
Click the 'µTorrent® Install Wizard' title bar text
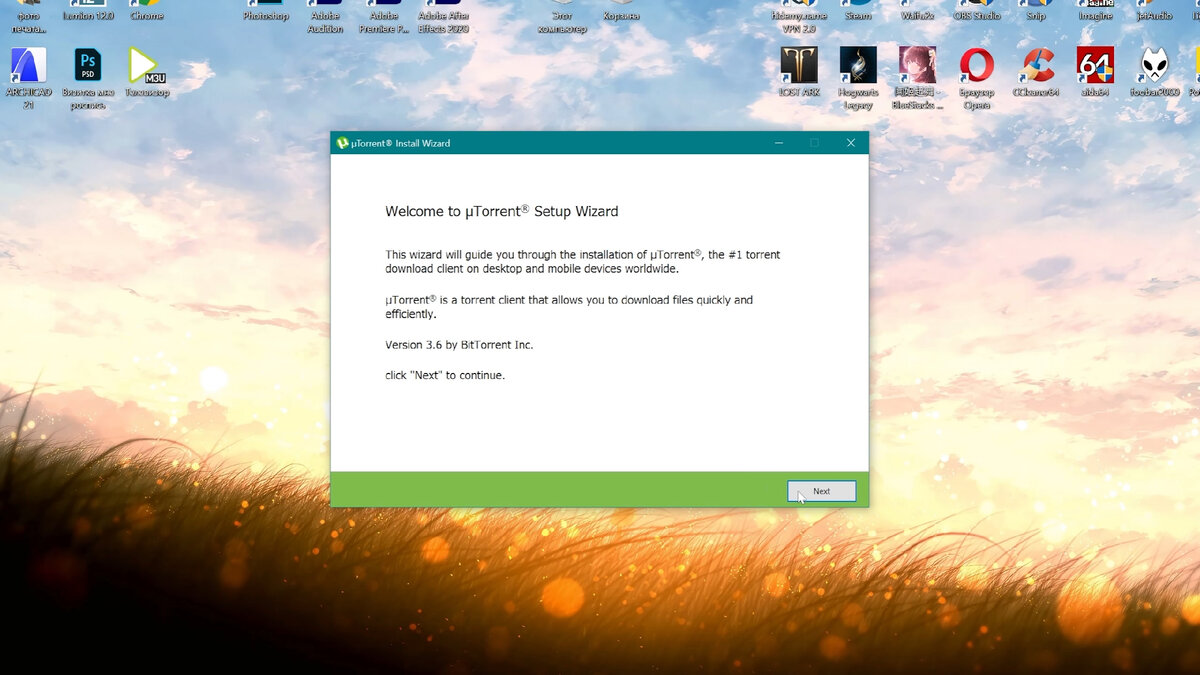pyautogui.click(x=400, y=143)
